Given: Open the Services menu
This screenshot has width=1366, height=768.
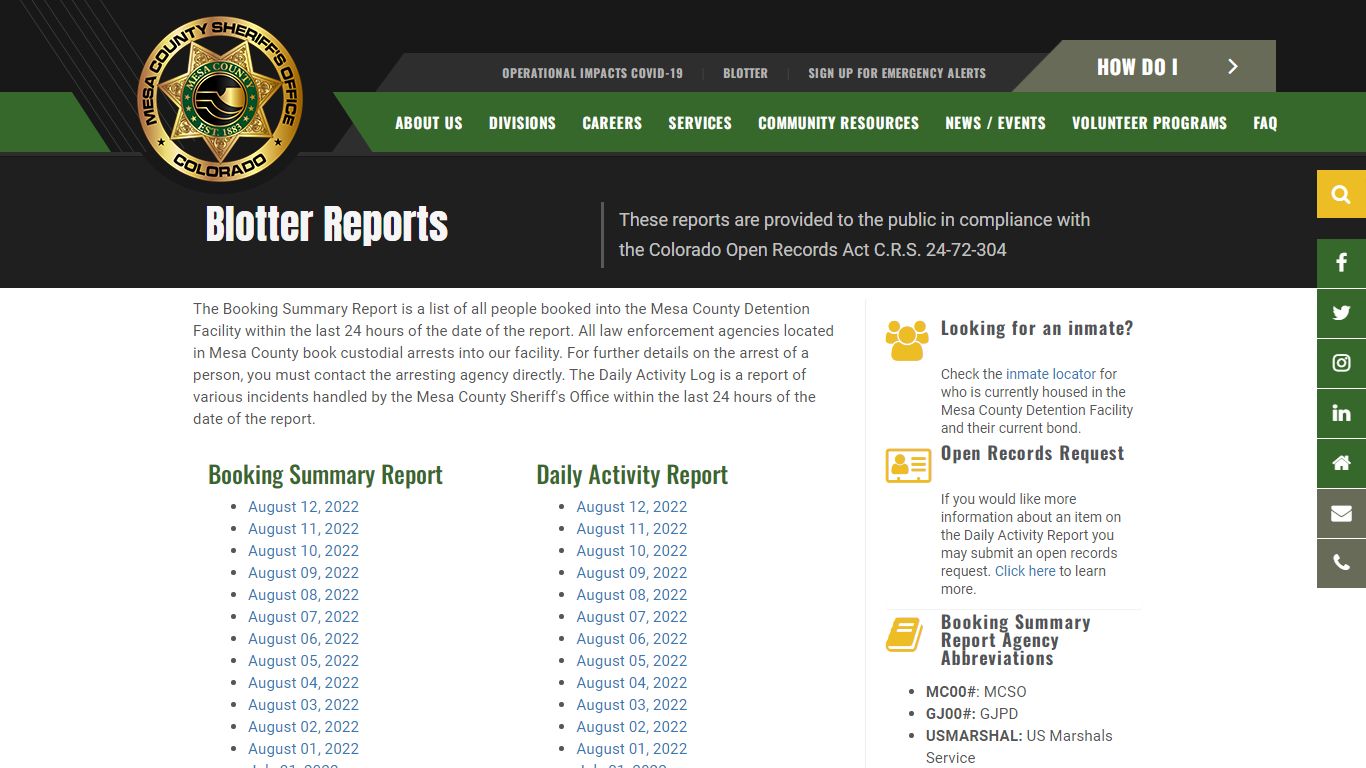Looking at the screenshot, I should (x=700, y=123).
